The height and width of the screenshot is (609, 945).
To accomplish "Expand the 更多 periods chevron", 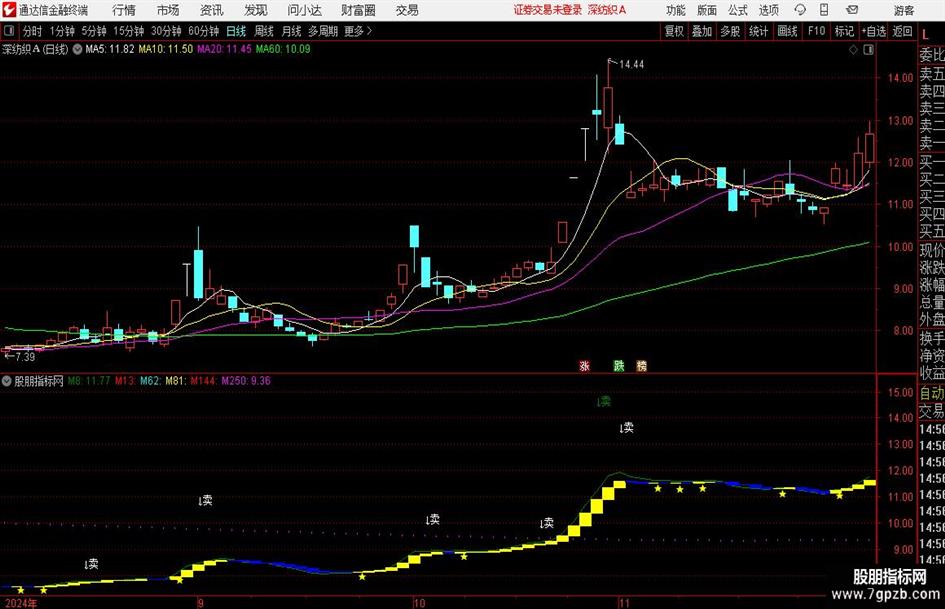I will (x=358, y=31).
